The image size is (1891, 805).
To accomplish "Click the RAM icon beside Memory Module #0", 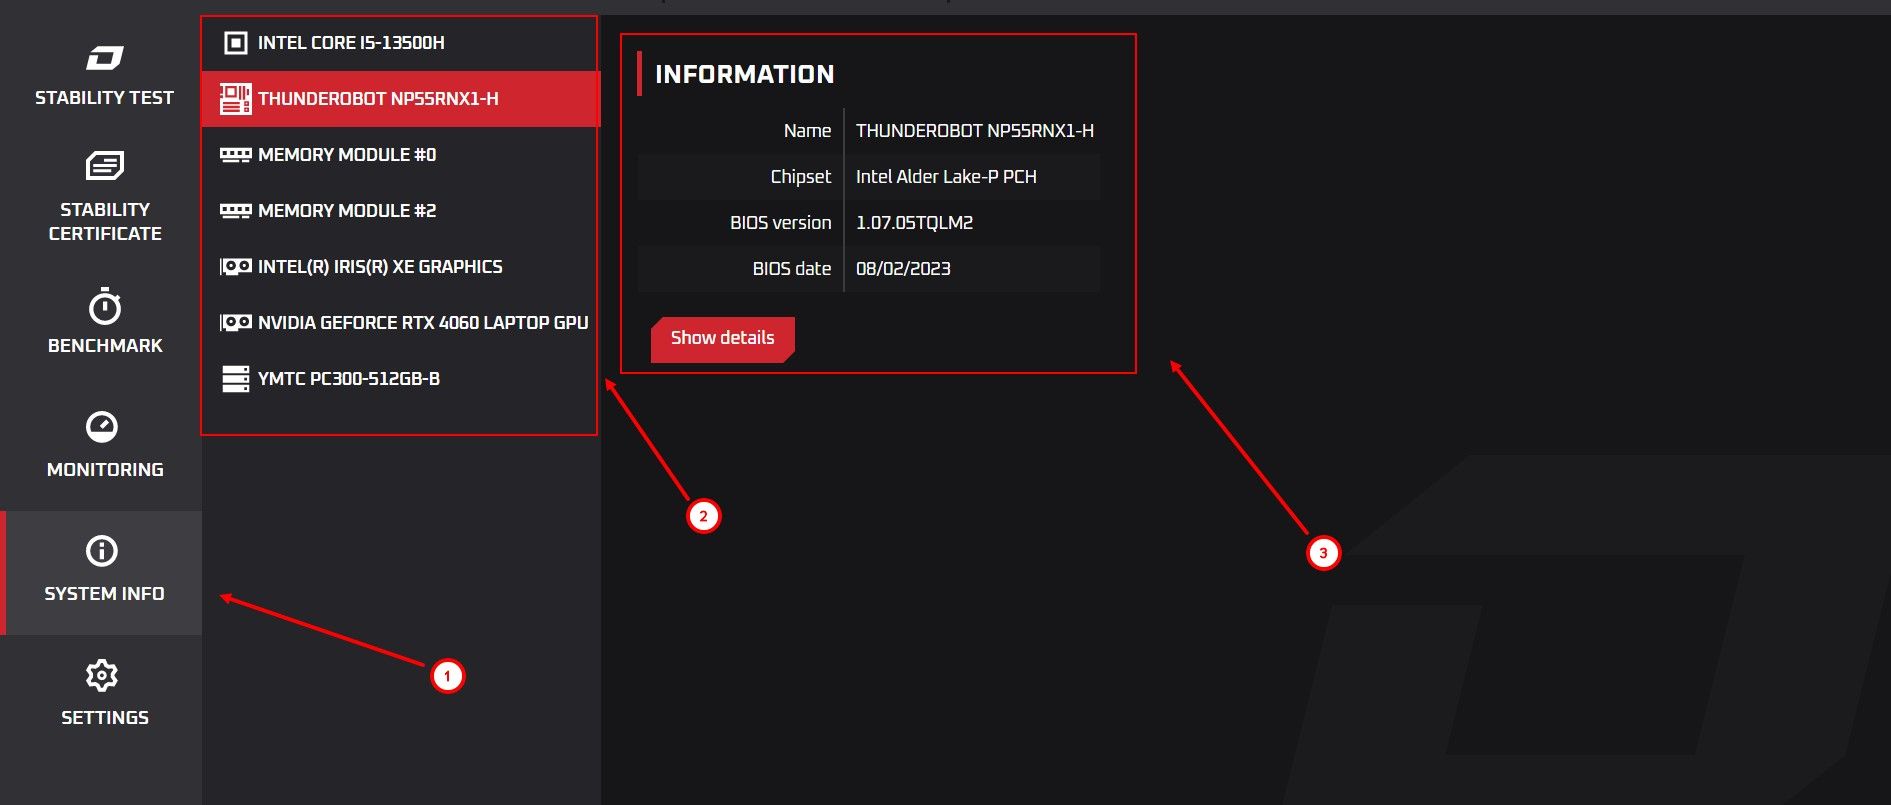I will click(x=236, y=155).
